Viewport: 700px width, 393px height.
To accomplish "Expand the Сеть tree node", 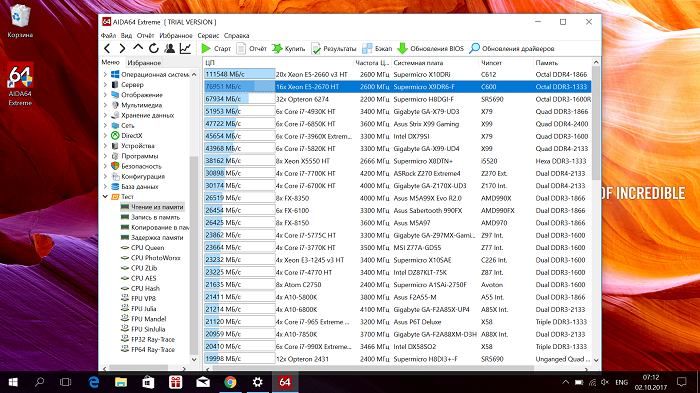I will tap(105, 125).
